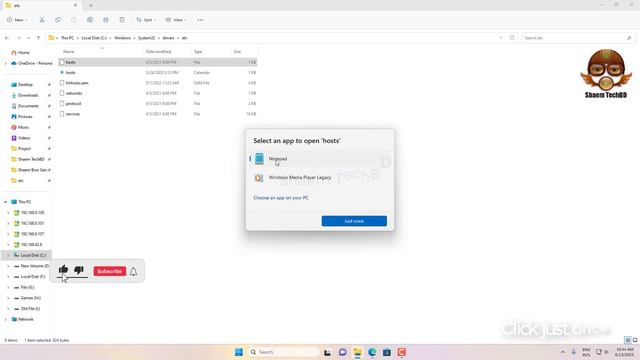Expand OneDrive - Personal in sidebar
640x360 pixels.
5,63
